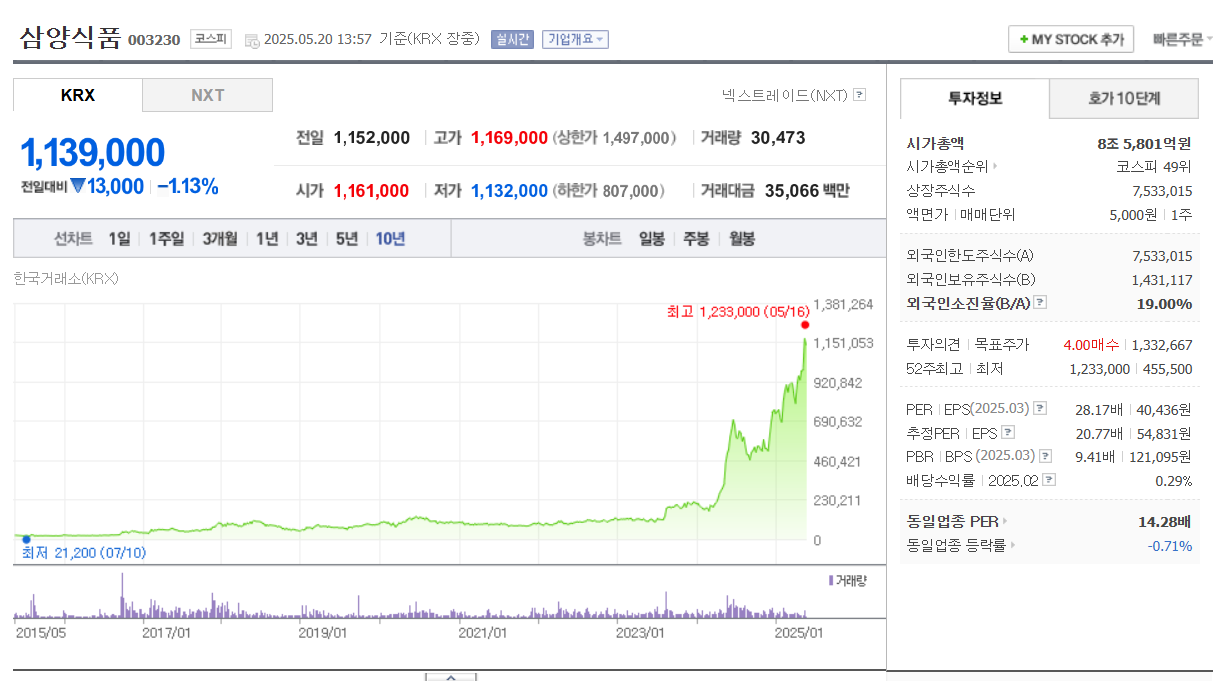The image size is (1213, 681).
Task: Open the 빠른주문 dropdown
Action: 1182,40
